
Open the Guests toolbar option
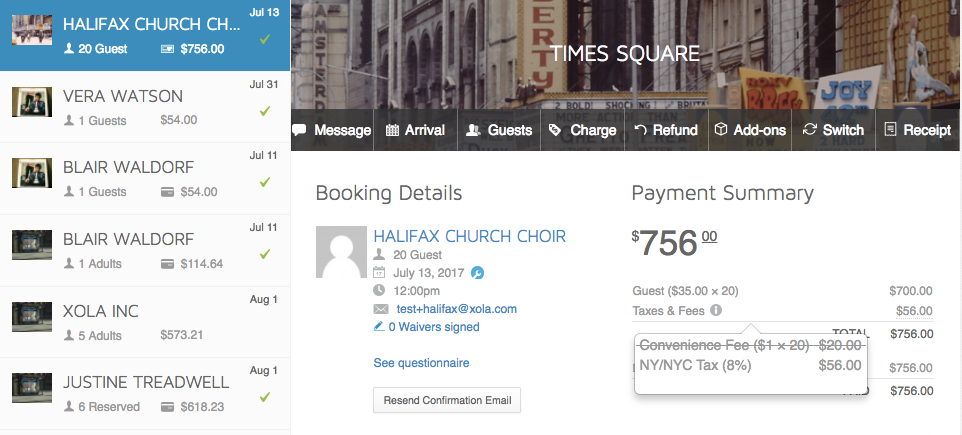[499, 130]
